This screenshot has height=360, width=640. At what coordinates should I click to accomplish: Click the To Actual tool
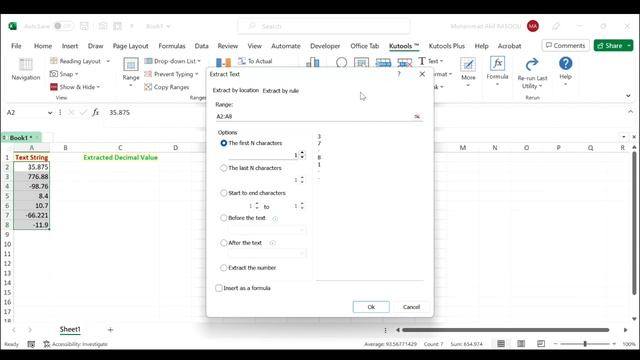255,61
